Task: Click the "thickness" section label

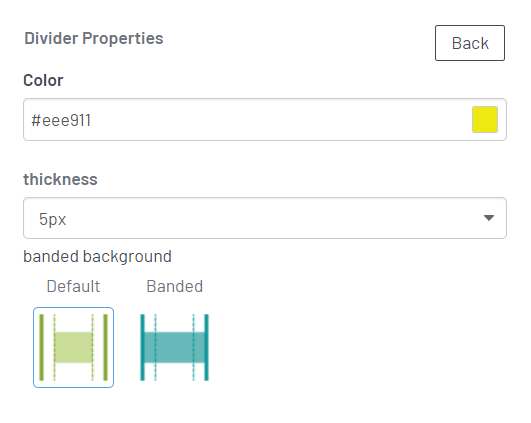Action: [60, 179]
